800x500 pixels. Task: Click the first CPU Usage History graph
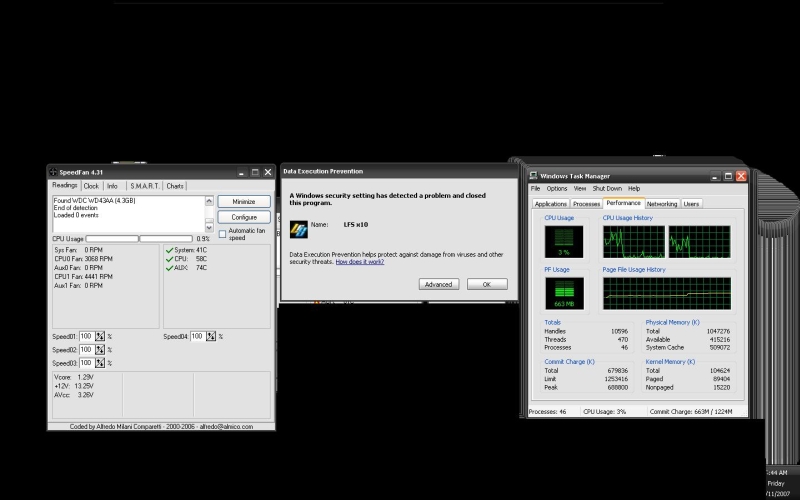(634, 242)
